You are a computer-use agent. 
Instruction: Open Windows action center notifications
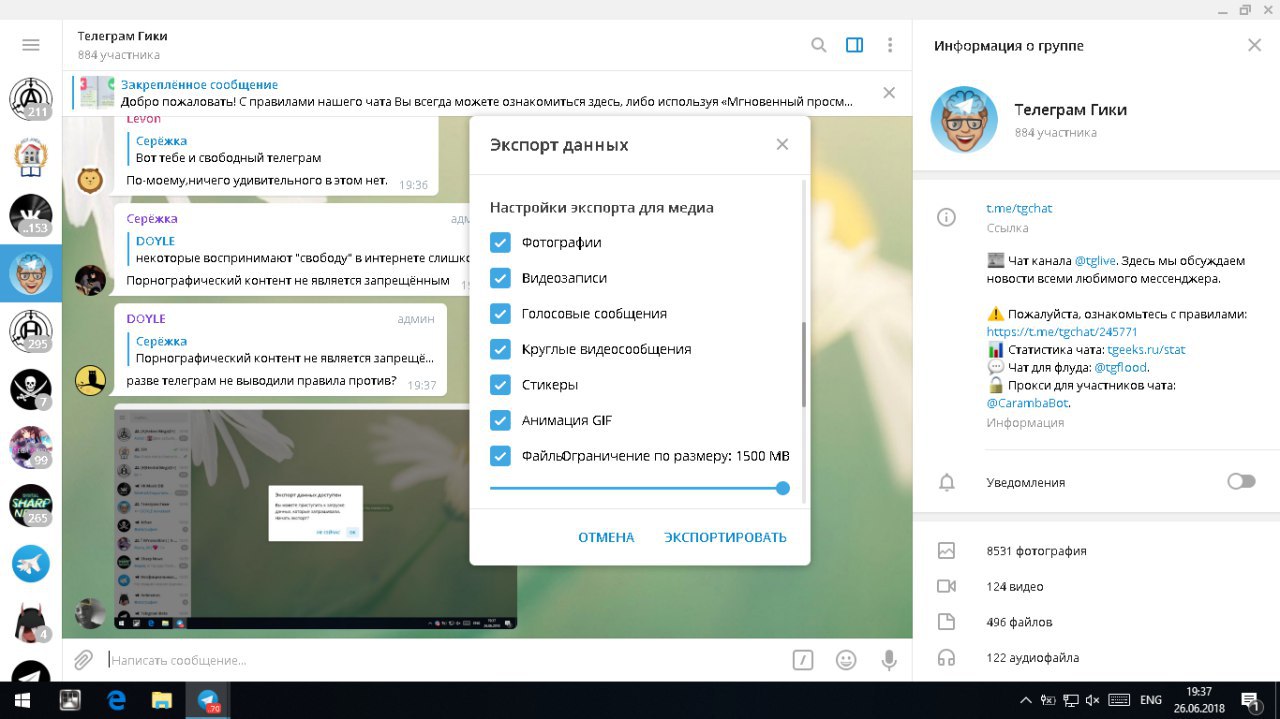pos(1250,700)
